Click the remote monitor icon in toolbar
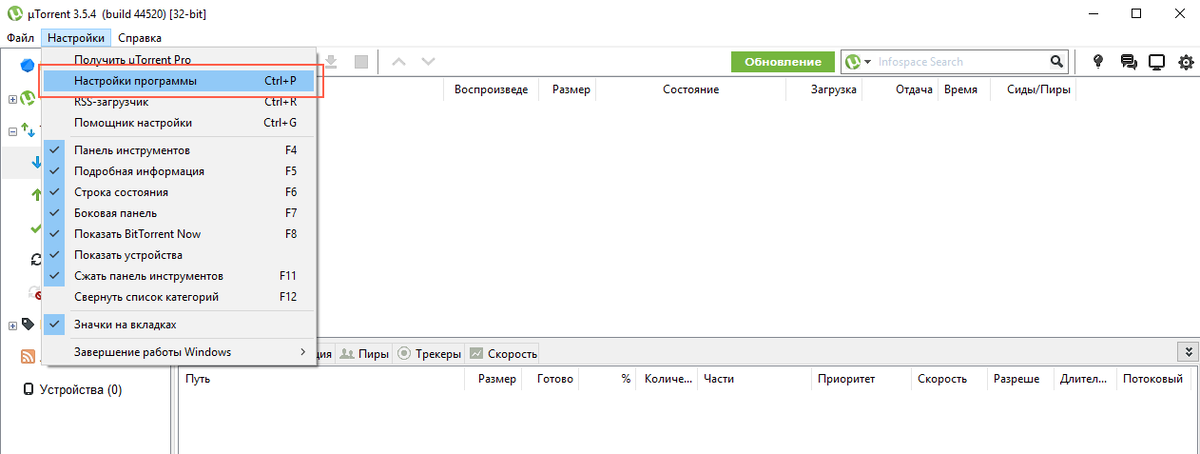 click(1157, 62)
